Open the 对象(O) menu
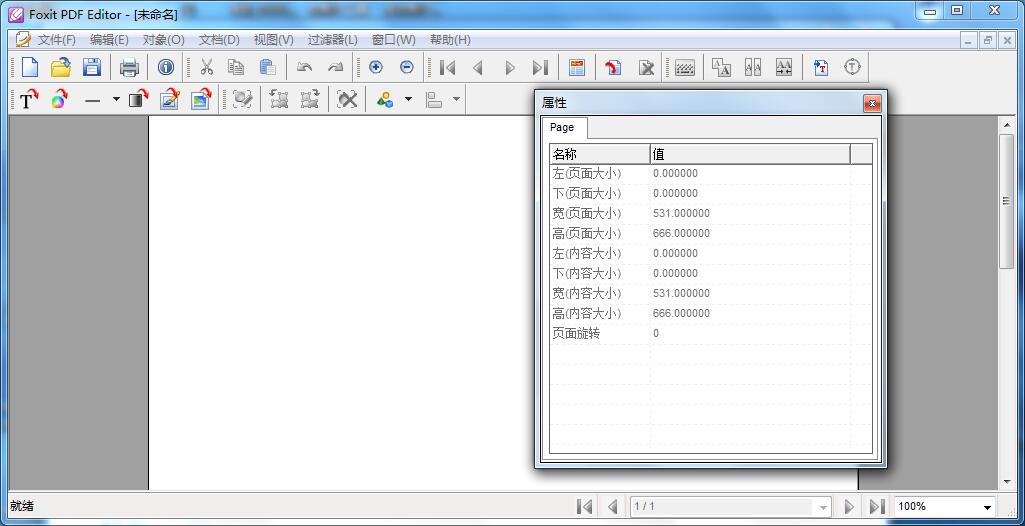Viewport: 1025px width, 526px height. click(x=163, y=40)
